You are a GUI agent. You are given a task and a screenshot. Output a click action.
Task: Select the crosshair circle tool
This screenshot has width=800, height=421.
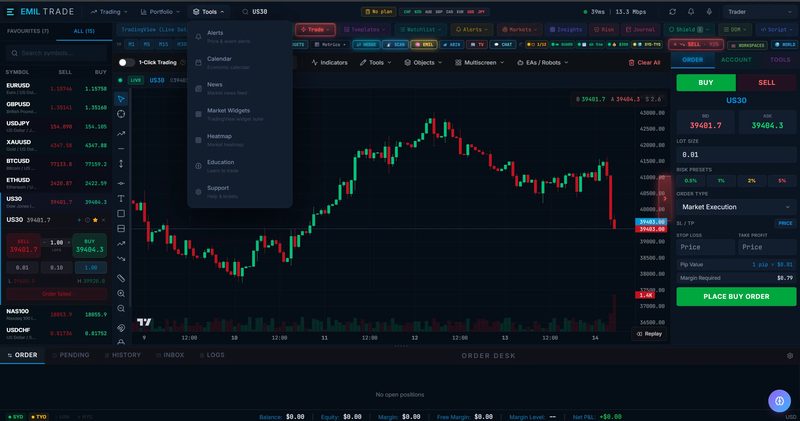(121, 114)
